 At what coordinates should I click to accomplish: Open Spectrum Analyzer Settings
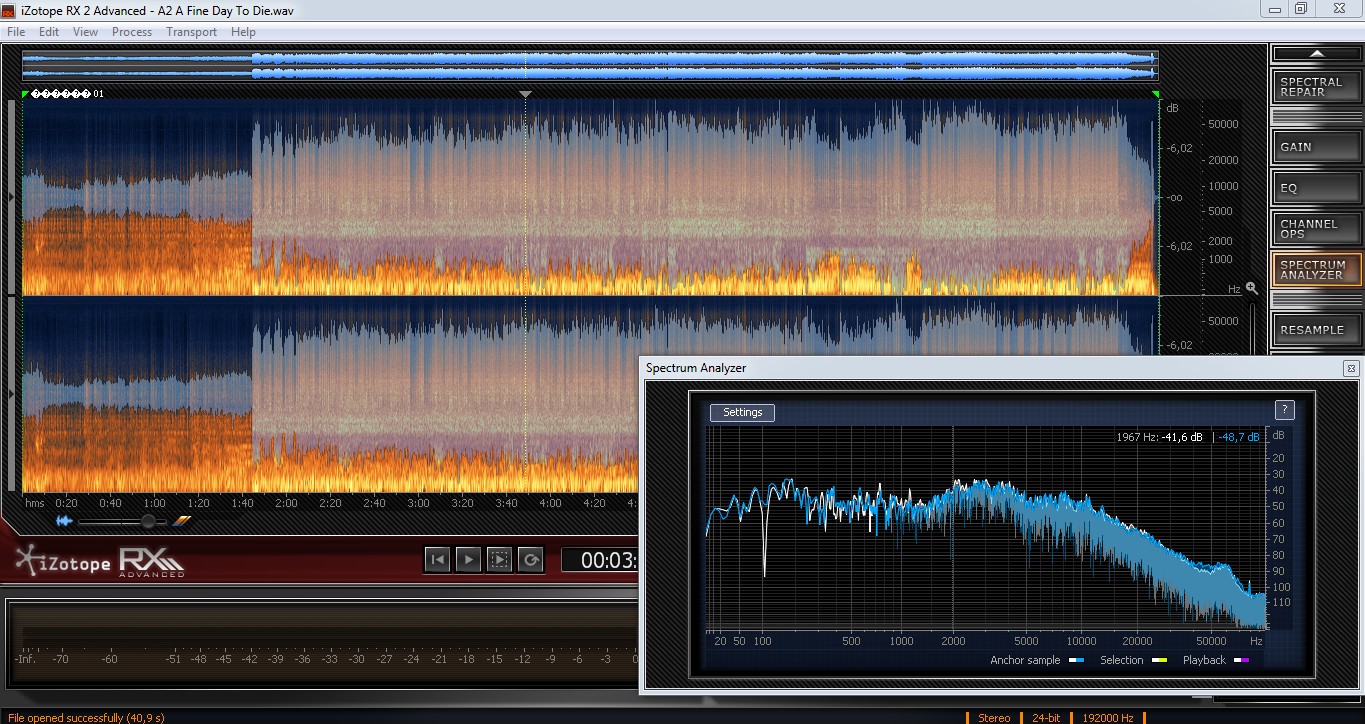[x=742, y=412]
